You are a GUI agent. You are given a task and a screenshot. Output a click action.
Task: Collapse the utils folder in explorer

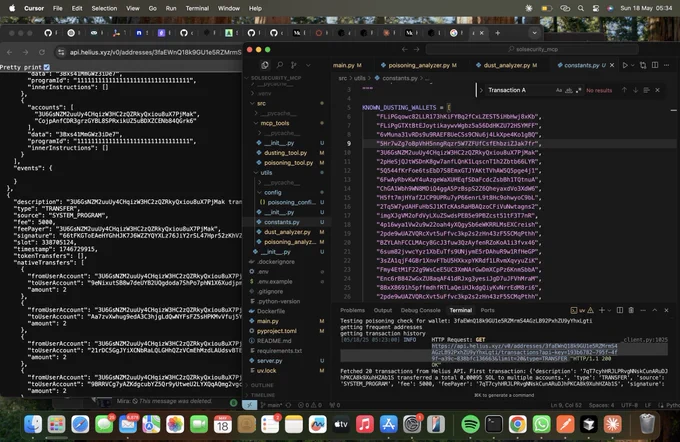(x=266, y=173)
